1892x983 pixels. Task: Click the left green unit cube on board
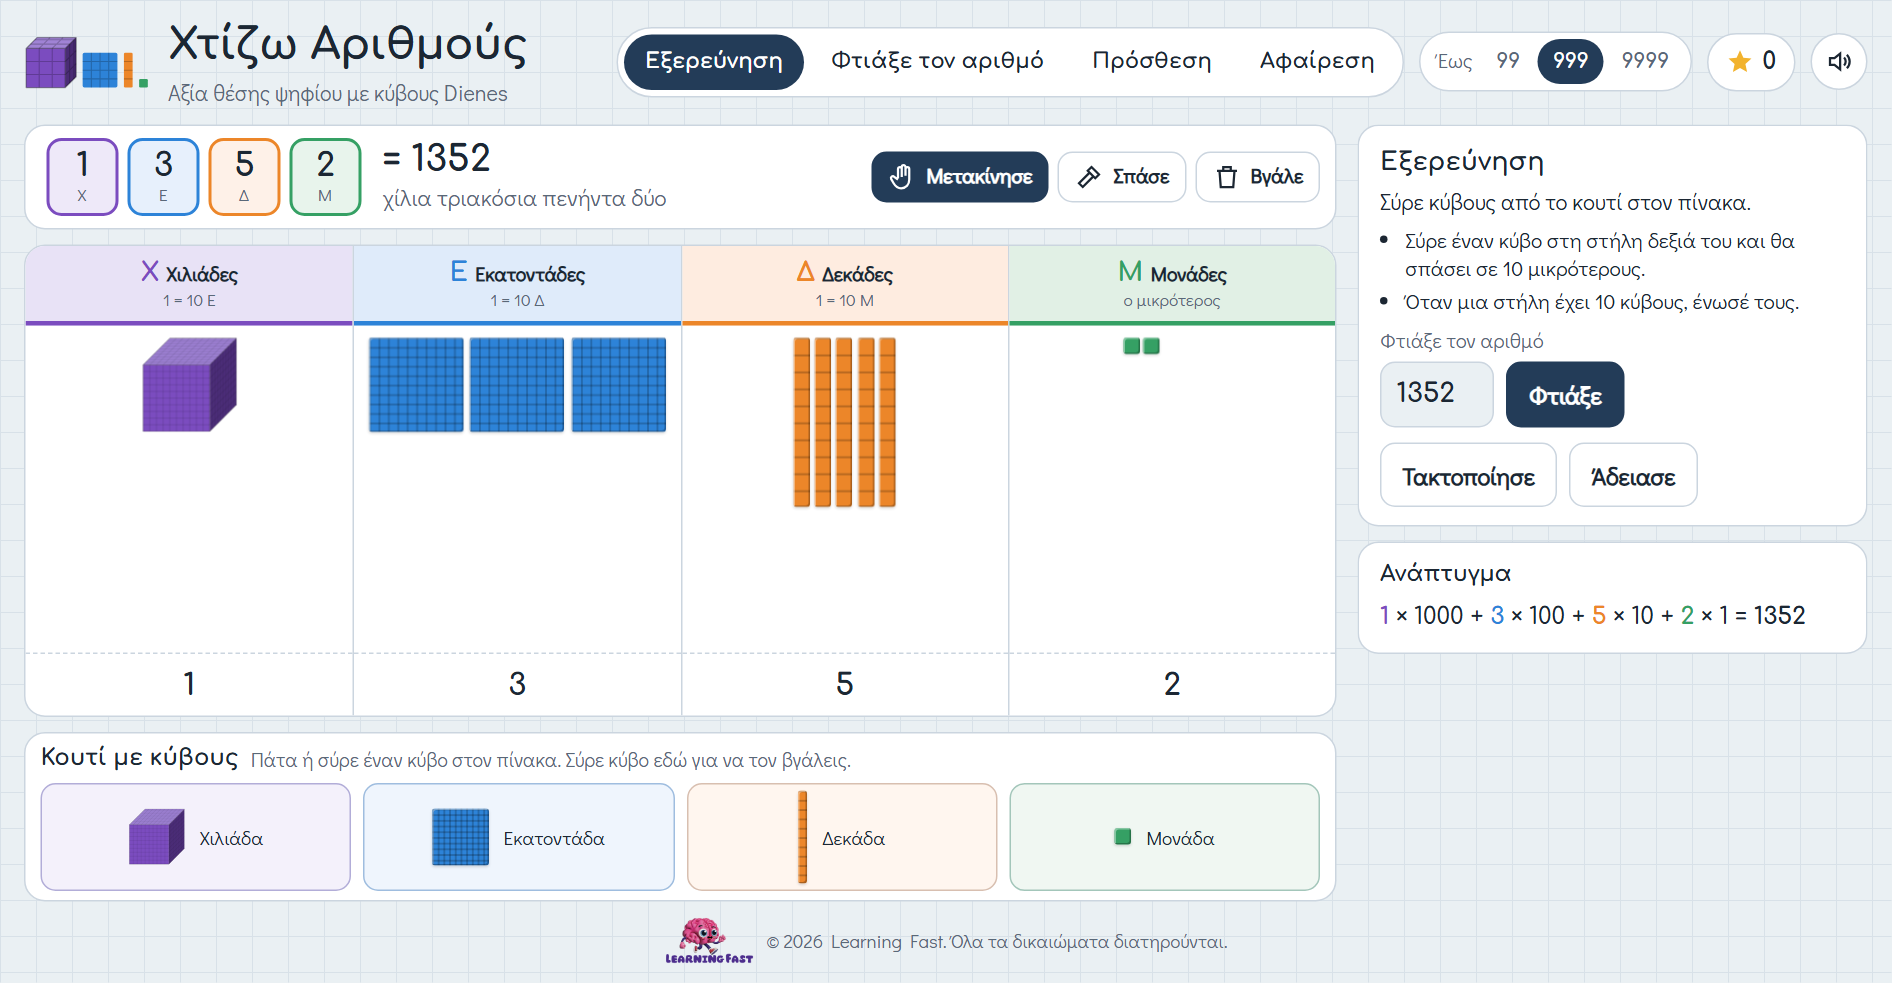[1132, 346]
